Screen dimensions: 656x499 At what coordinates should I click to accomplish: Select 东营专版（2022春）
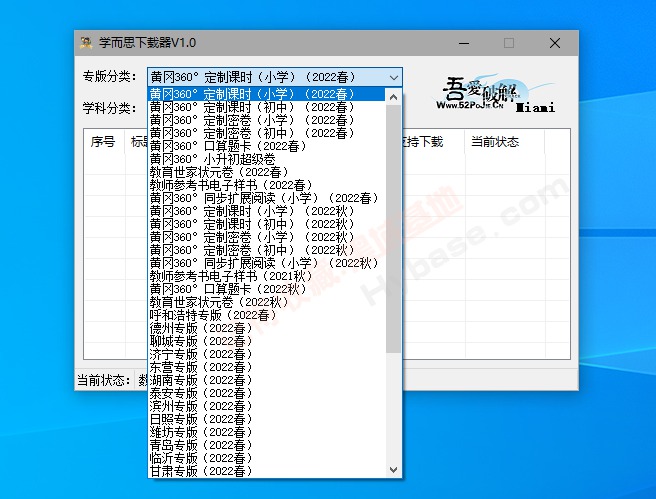(266, 367)
